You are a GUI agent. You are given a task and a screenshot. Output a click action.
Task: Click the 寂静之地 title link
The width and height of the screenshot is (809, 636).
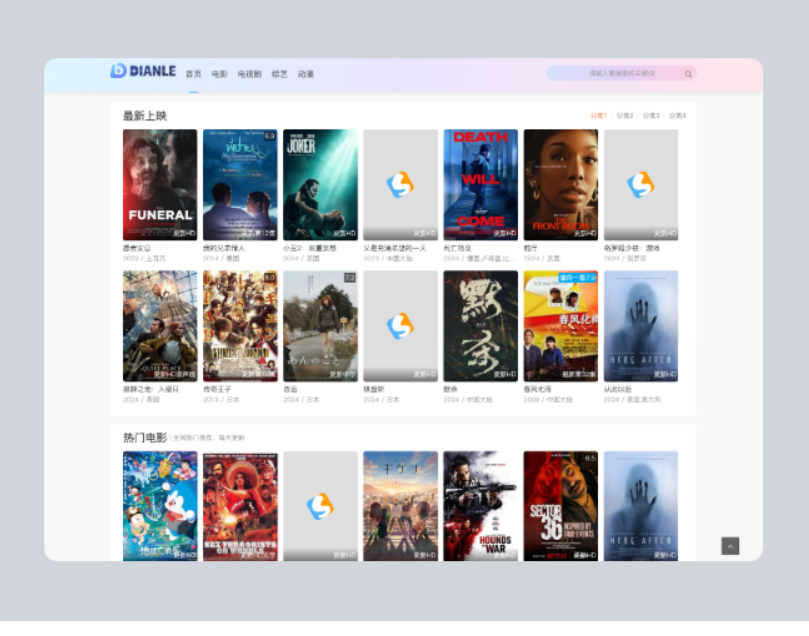[151, 389]
